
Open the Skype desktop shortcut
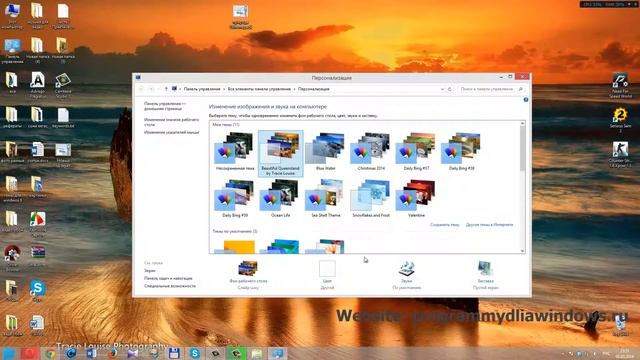pyautogui.click(x=37, y=291)
